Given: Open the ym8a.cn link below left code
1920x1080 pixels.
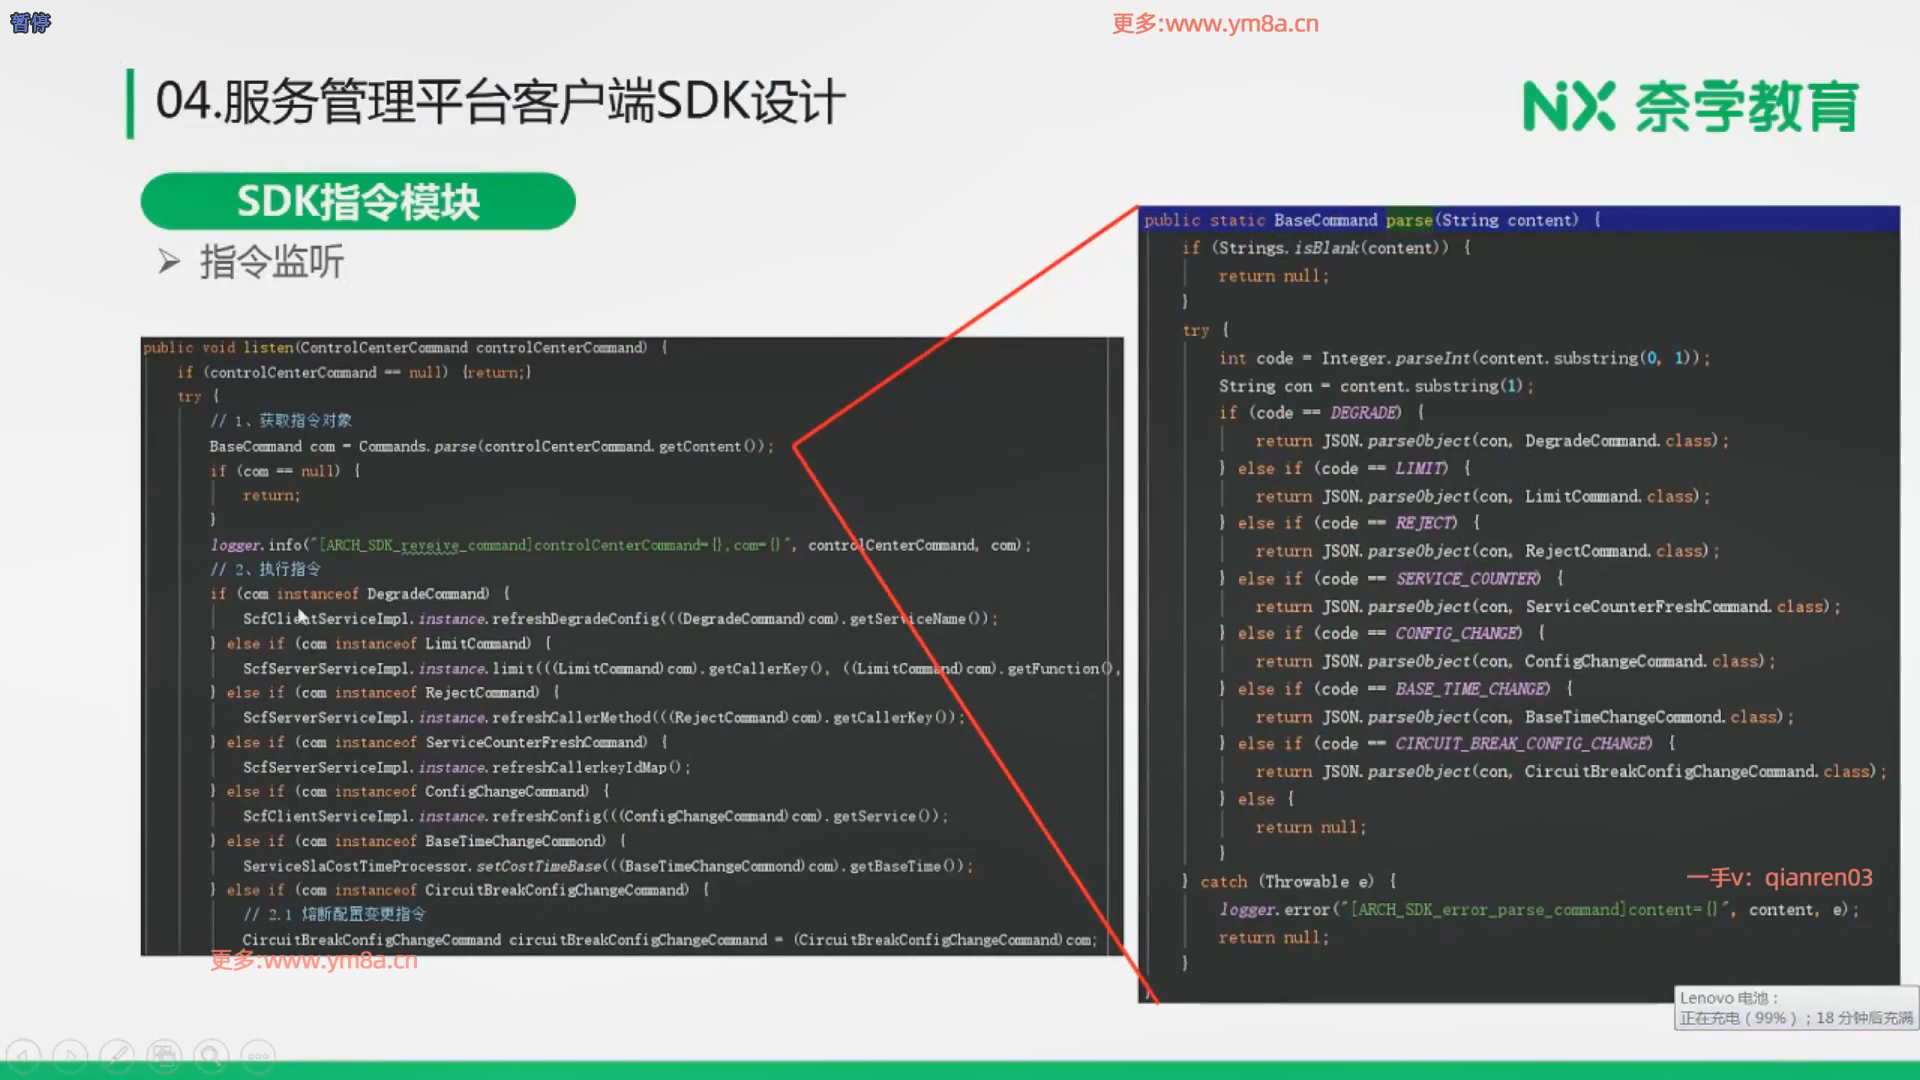Looking at the screenshot, I should click(x=314, y=961).
